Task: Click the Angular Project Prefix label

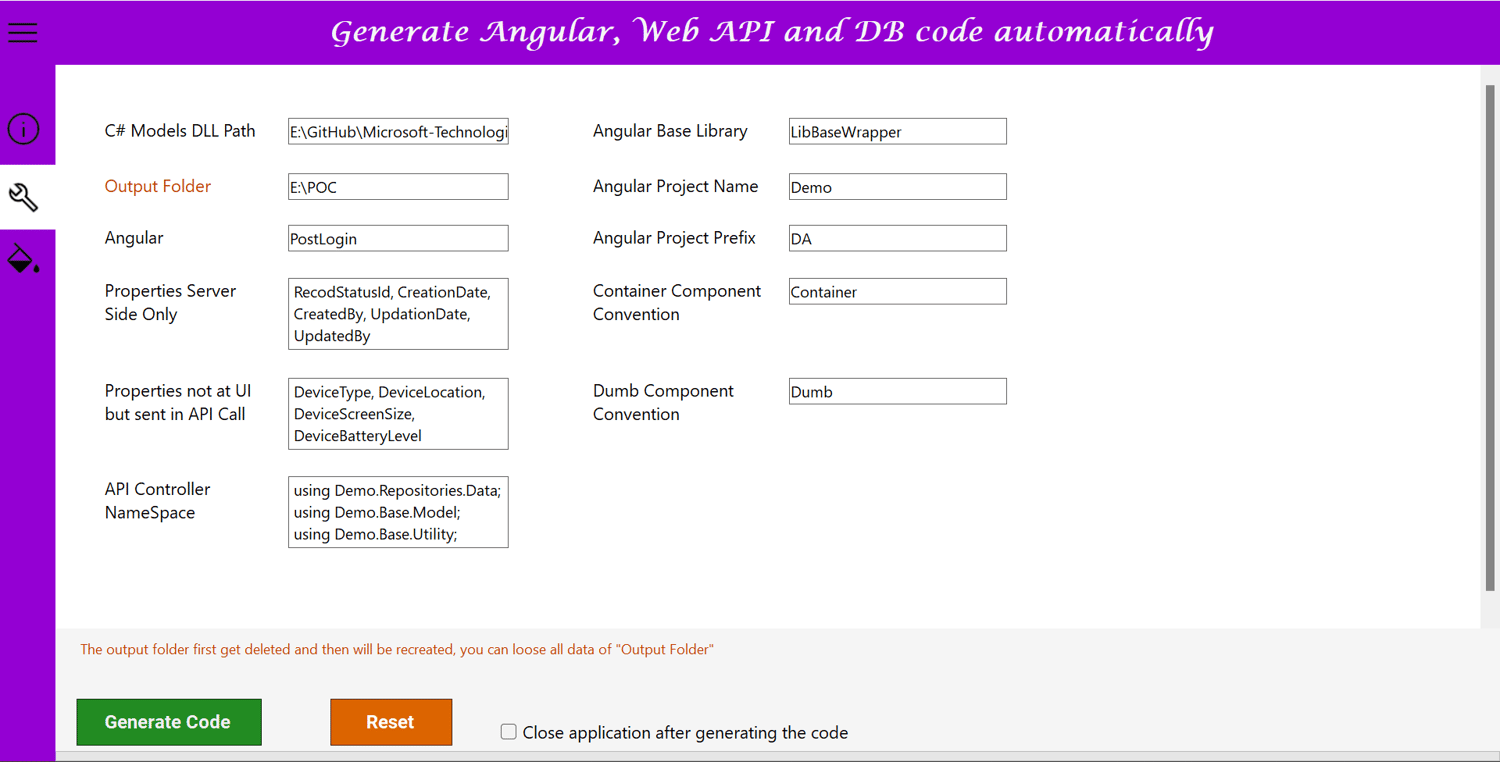Action: coord(675,238)
